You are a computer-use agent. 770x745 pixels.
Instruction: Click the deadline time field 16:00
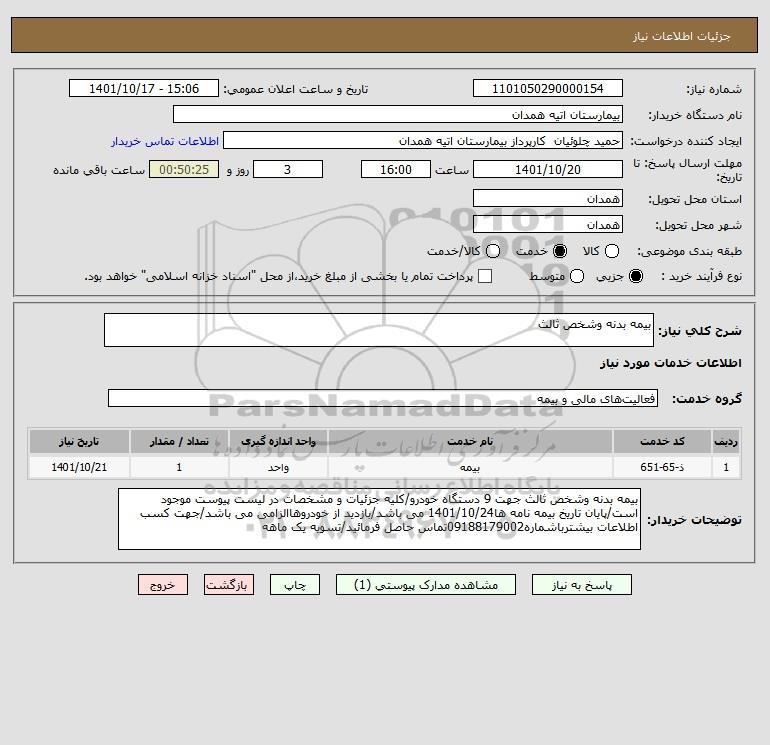point(396,169)
